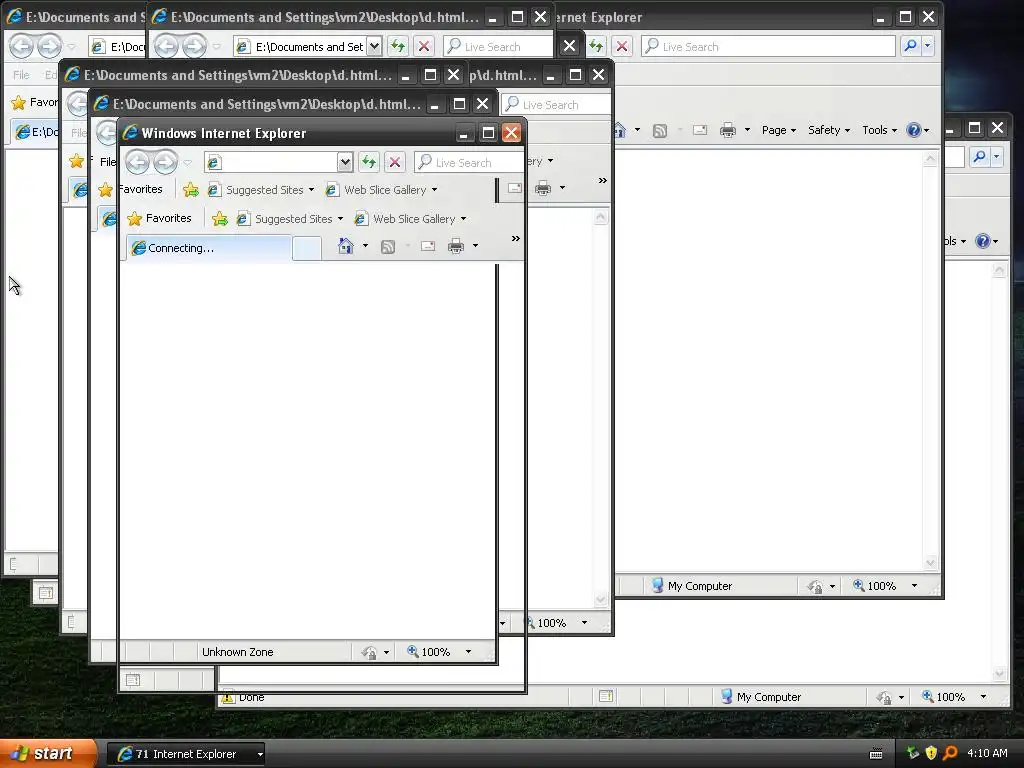Click Add to Favorites Bar star next to fully visible Favorites button
Viewport: 1024px width, 768px height.
[x=220, y=219]
